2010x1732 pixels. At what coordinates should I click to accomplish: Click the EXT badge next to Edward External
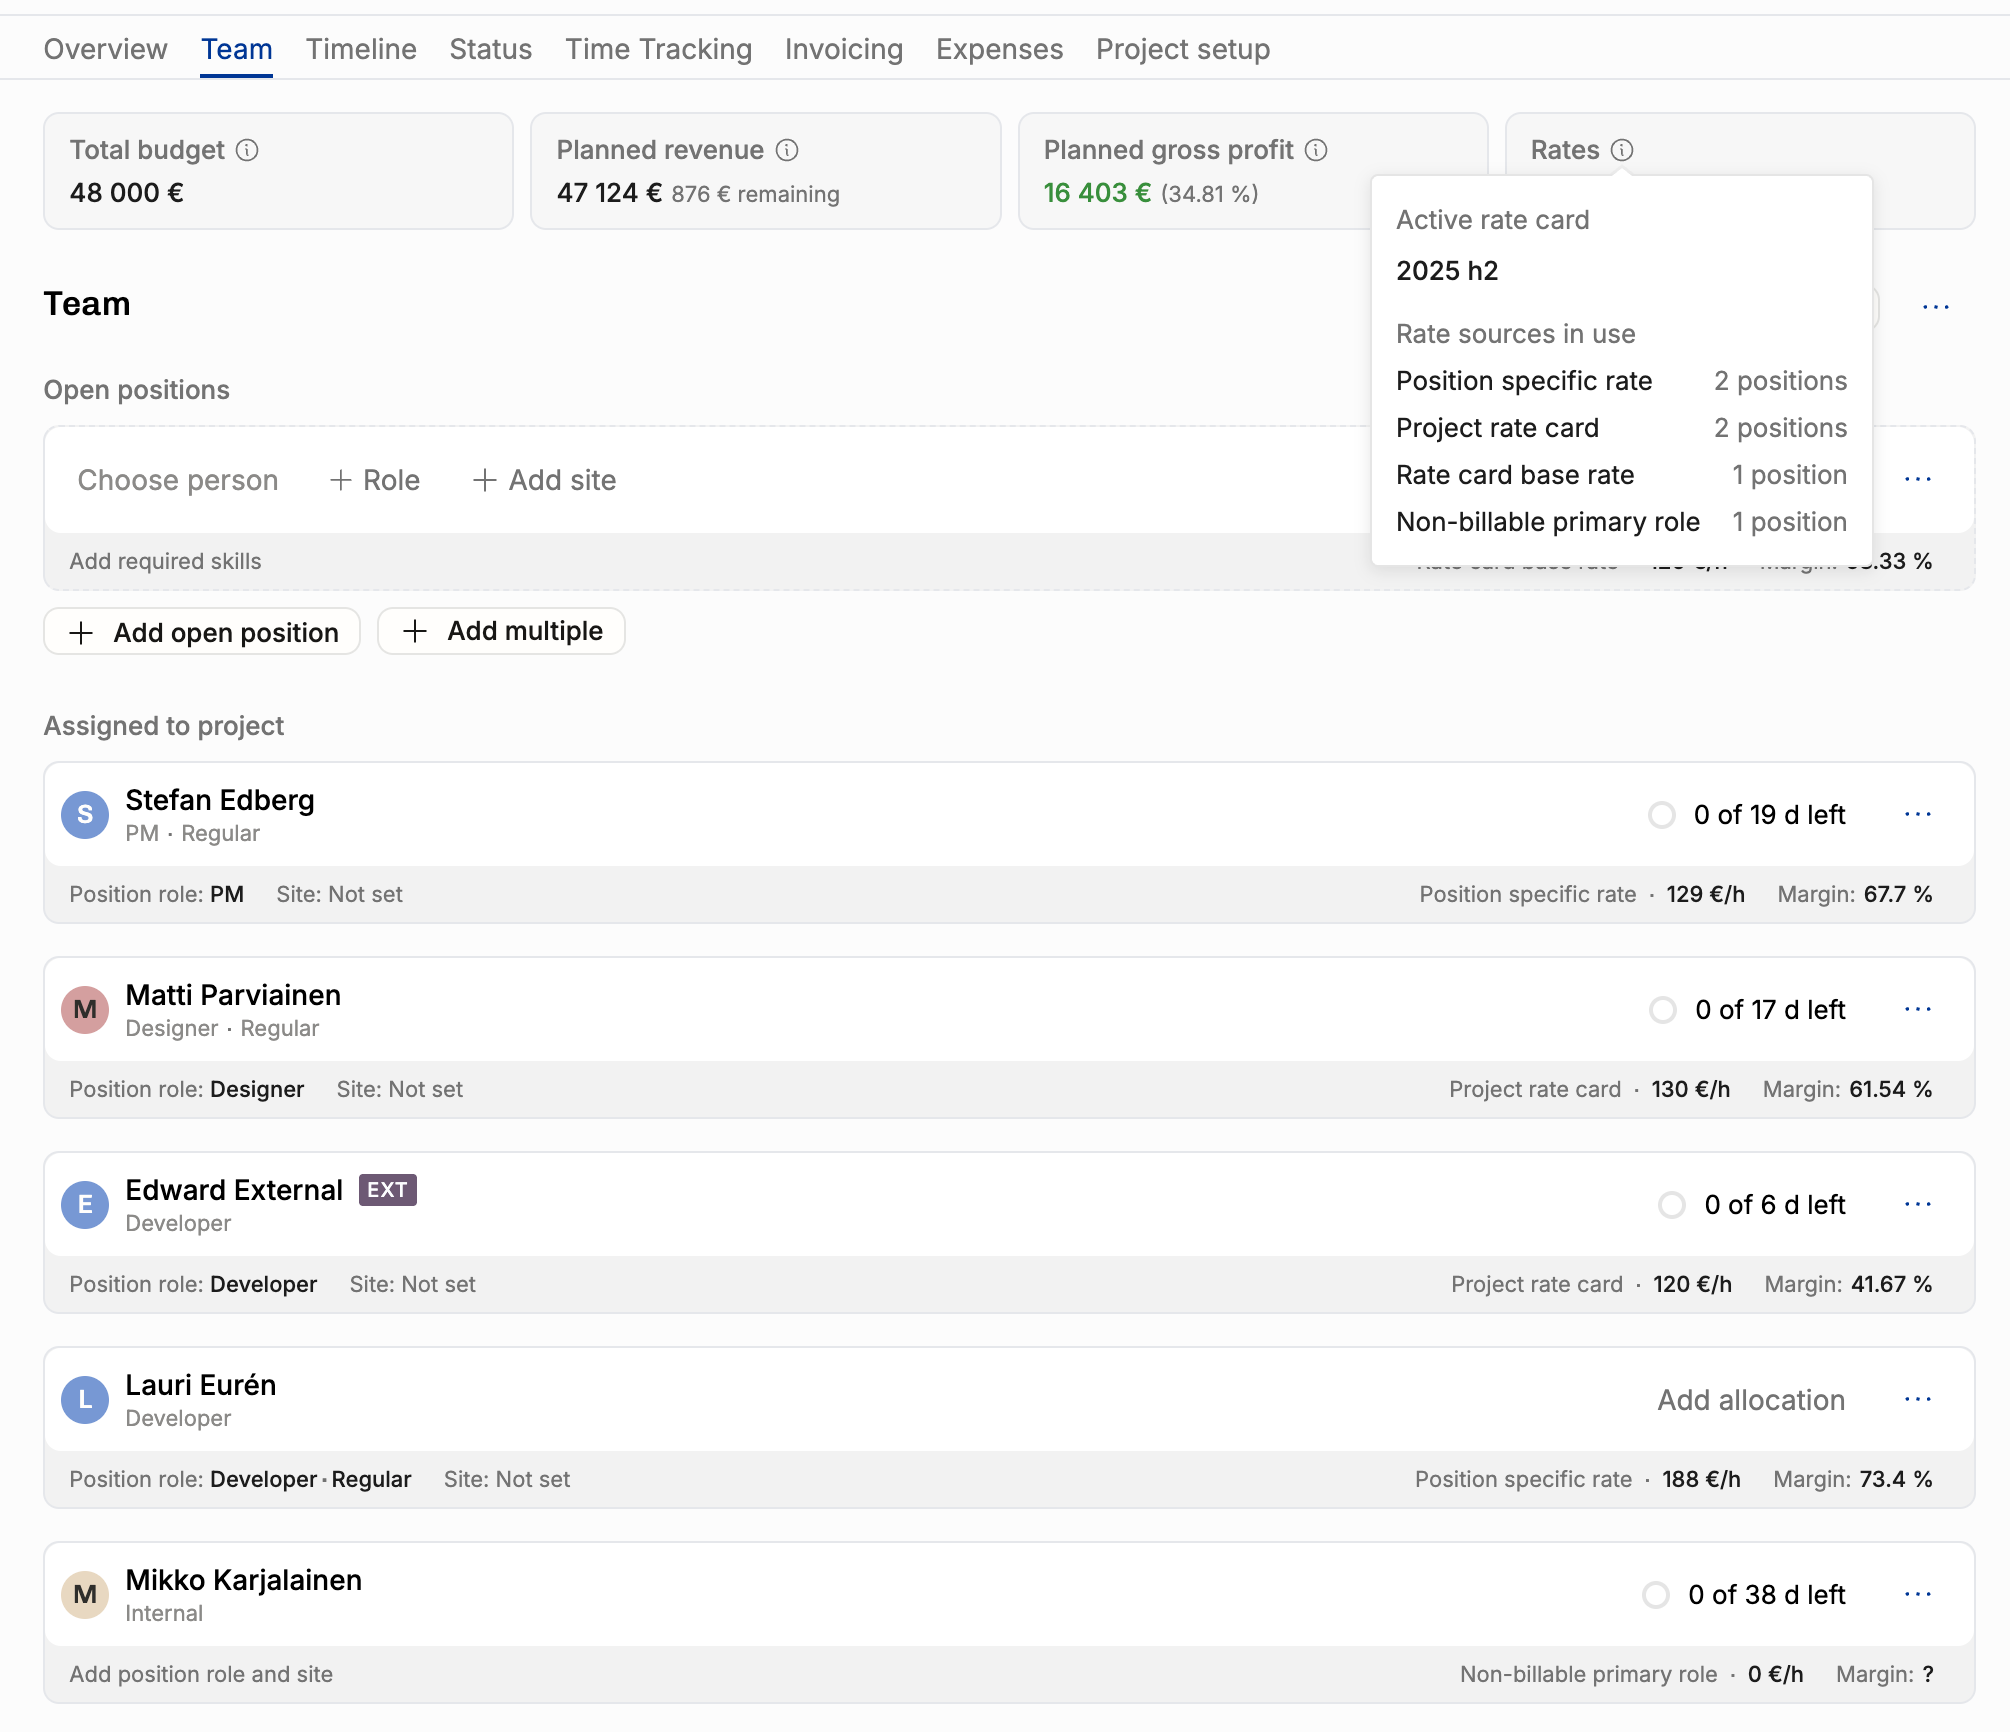388,1190
